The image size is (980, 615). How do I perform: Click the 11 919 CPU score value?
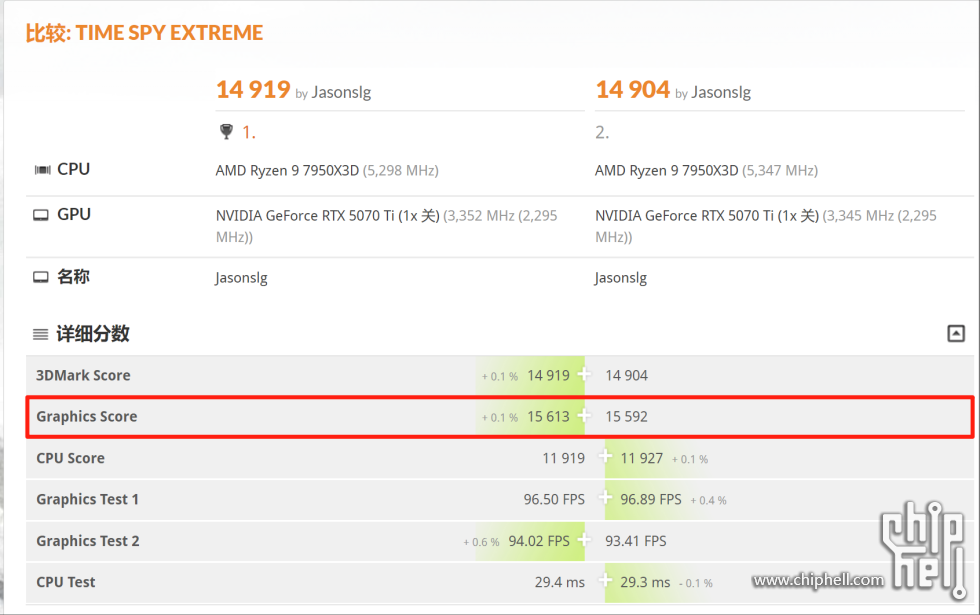(x=563, y=458)
